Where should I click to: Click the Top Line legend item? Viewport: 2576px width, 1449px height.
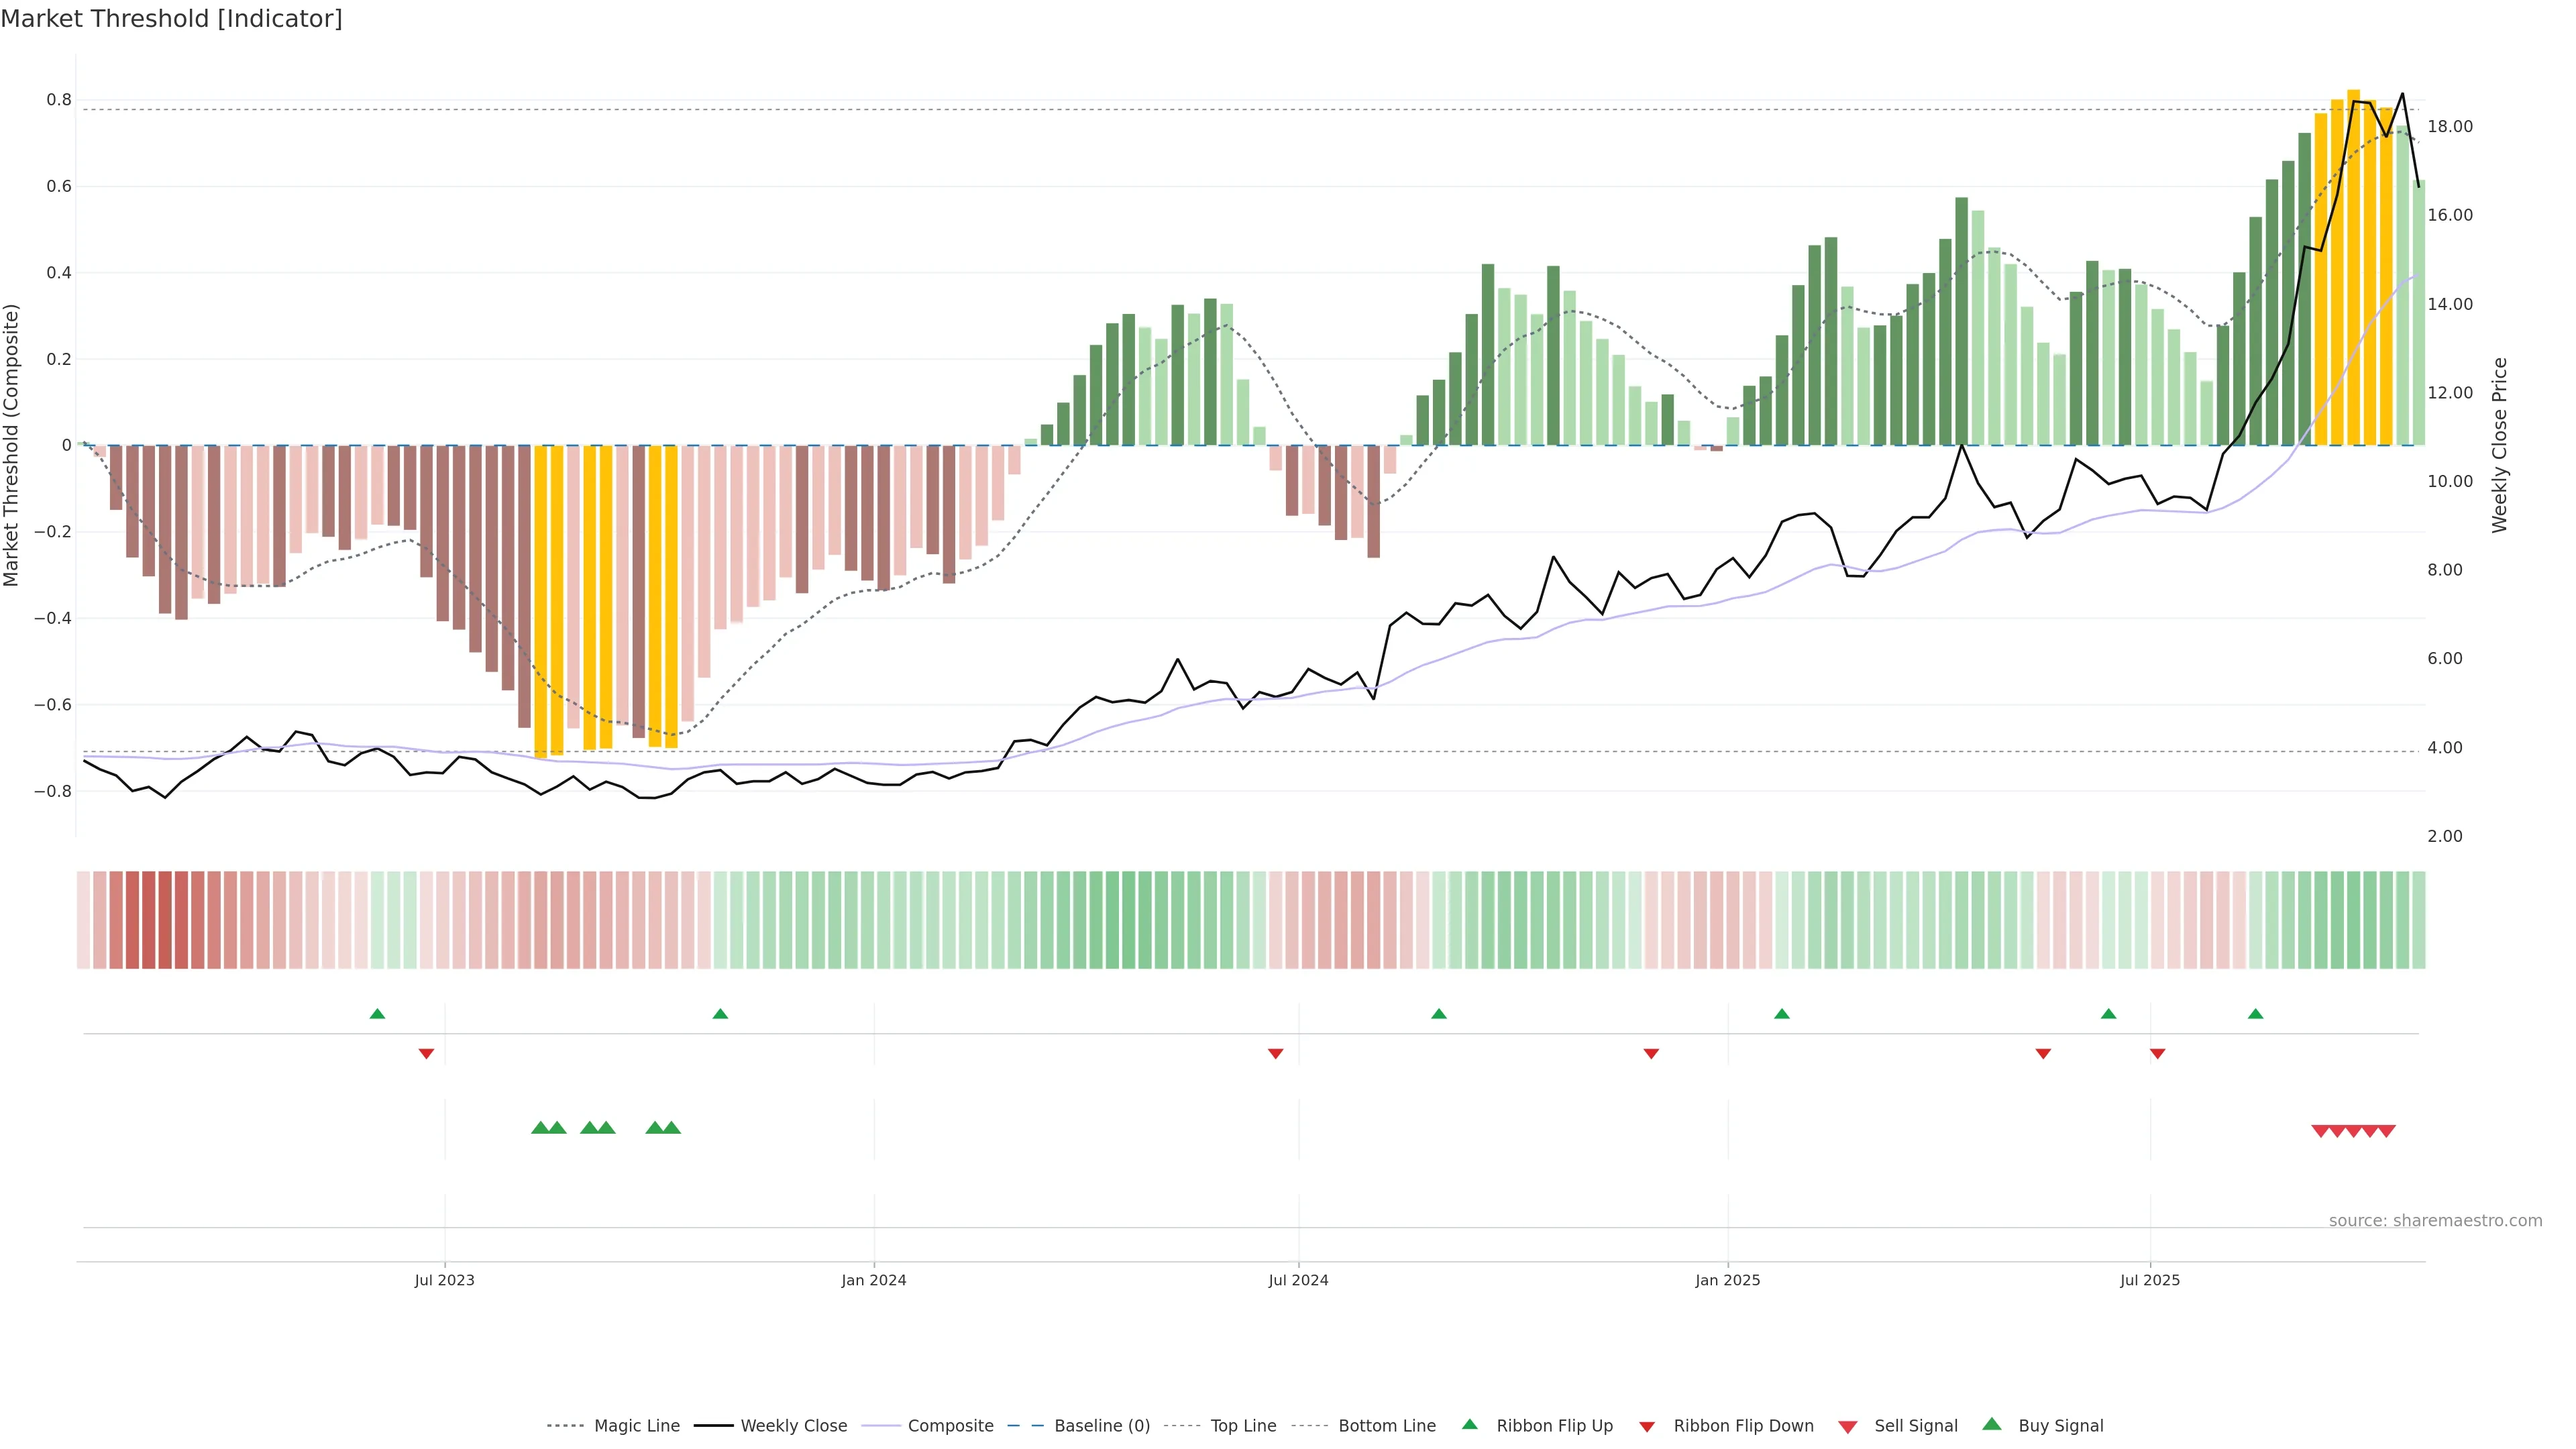[x=1243, y=1425]
